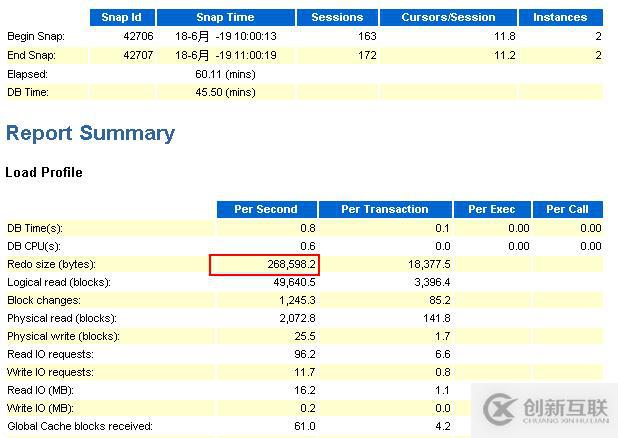Click DB Time(s) Per Call value 0.00
This screenshot has width=618, height=438.
pos(591,228)
